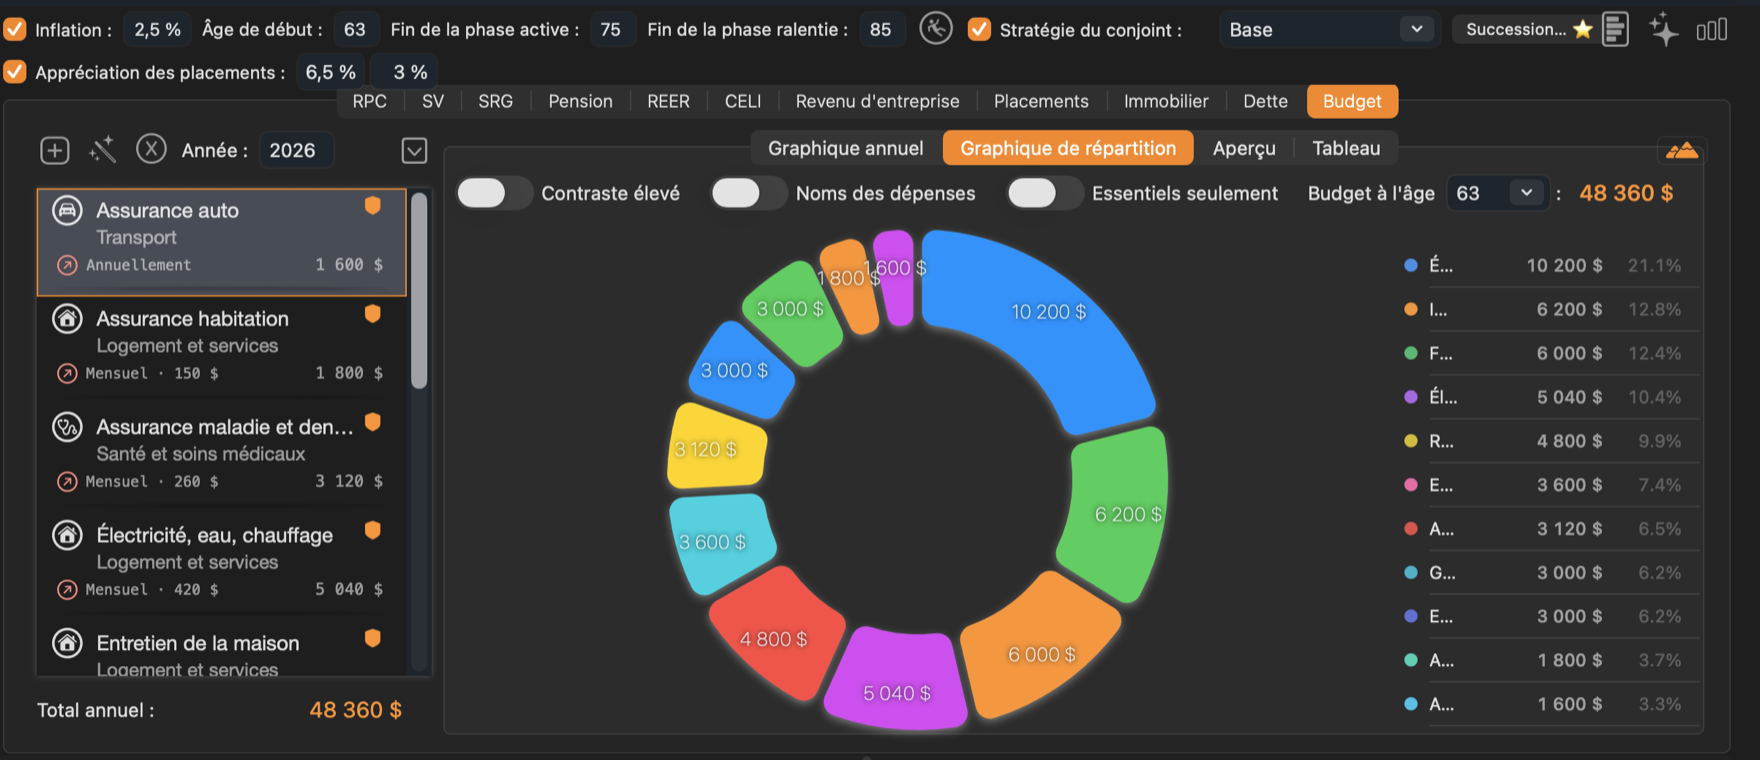
Task: Open the document report icon near Succession
Action: [x=1614, y=29]
